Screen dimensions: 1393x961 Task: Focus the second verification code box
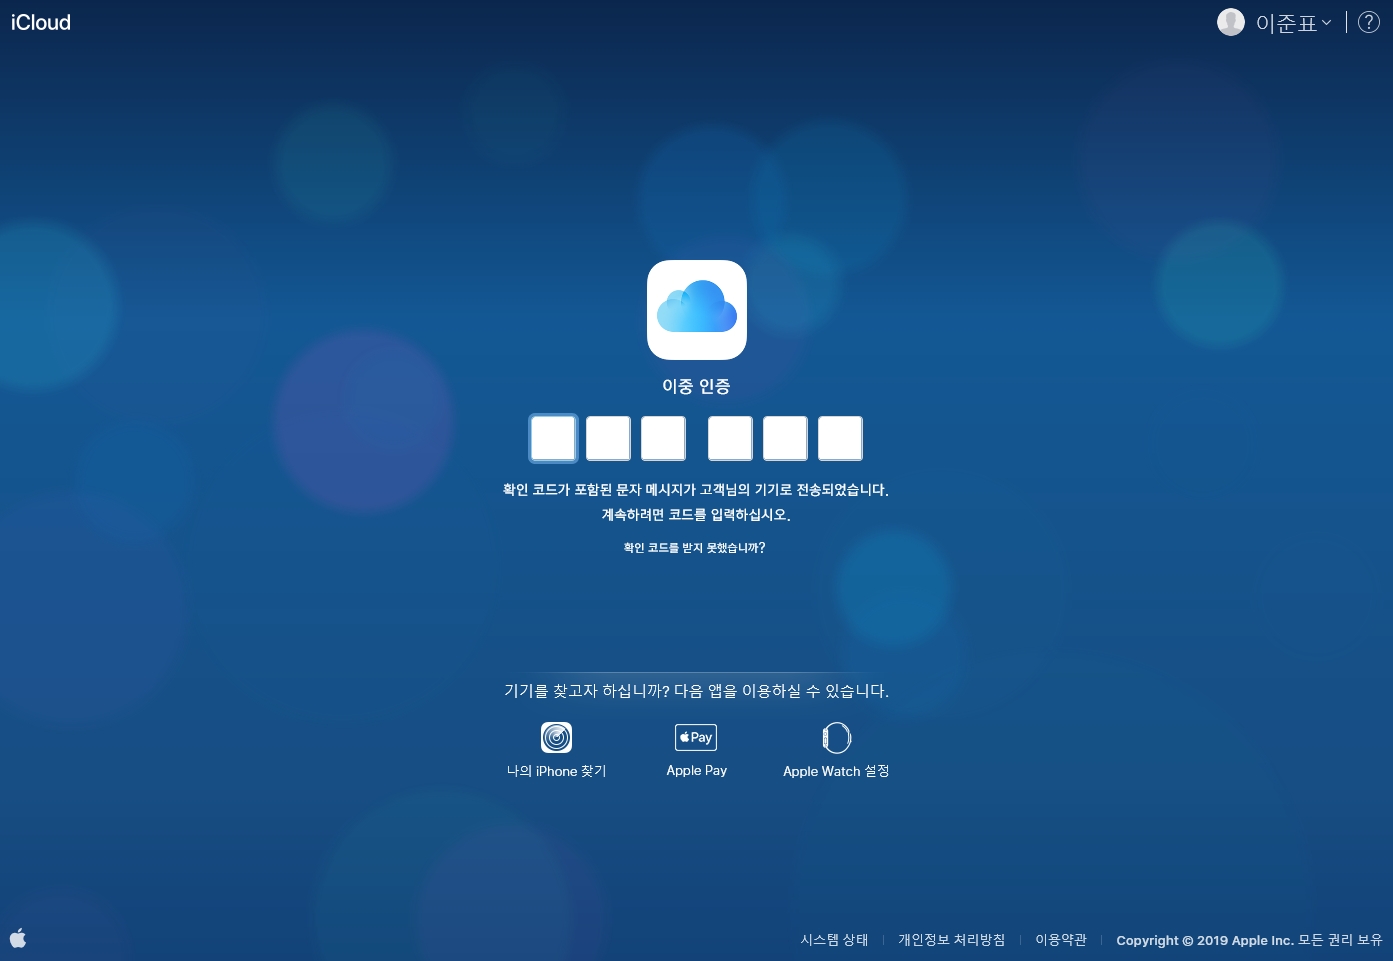(608, 438)
